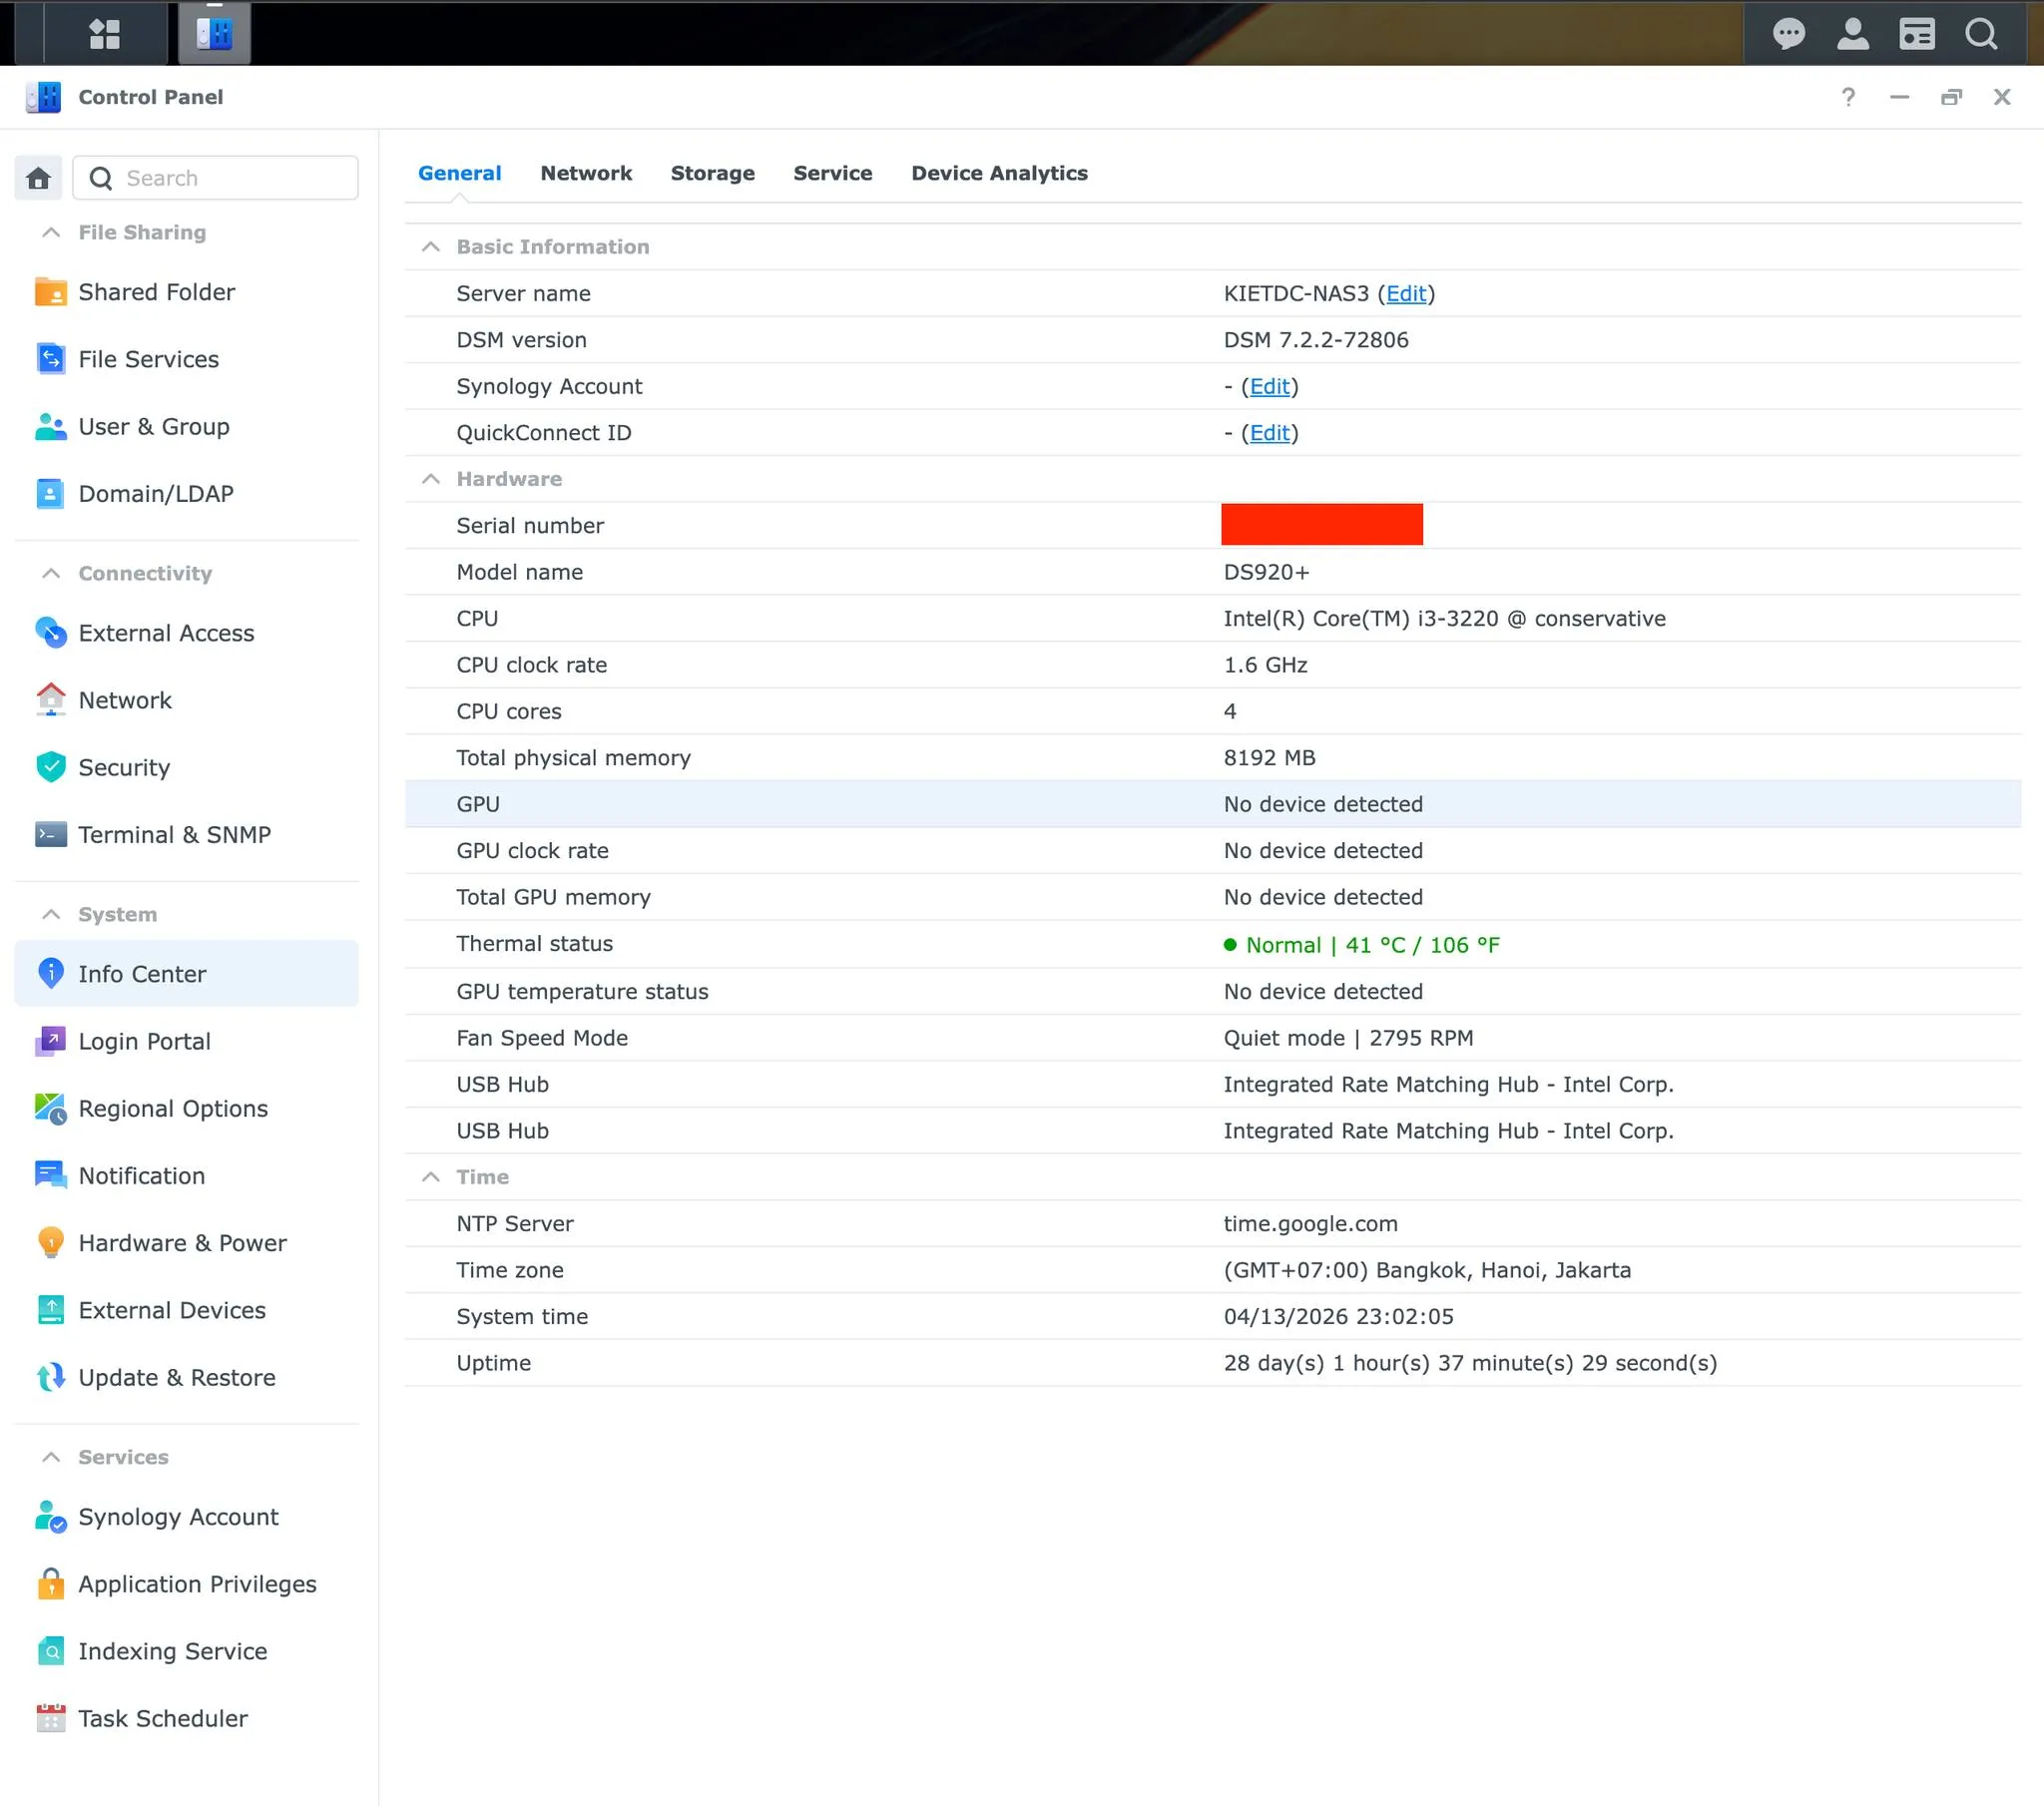Switch to the Network tab
Image resolution: width=2044 pixels, height=1806 pixels.
(586, 173)
